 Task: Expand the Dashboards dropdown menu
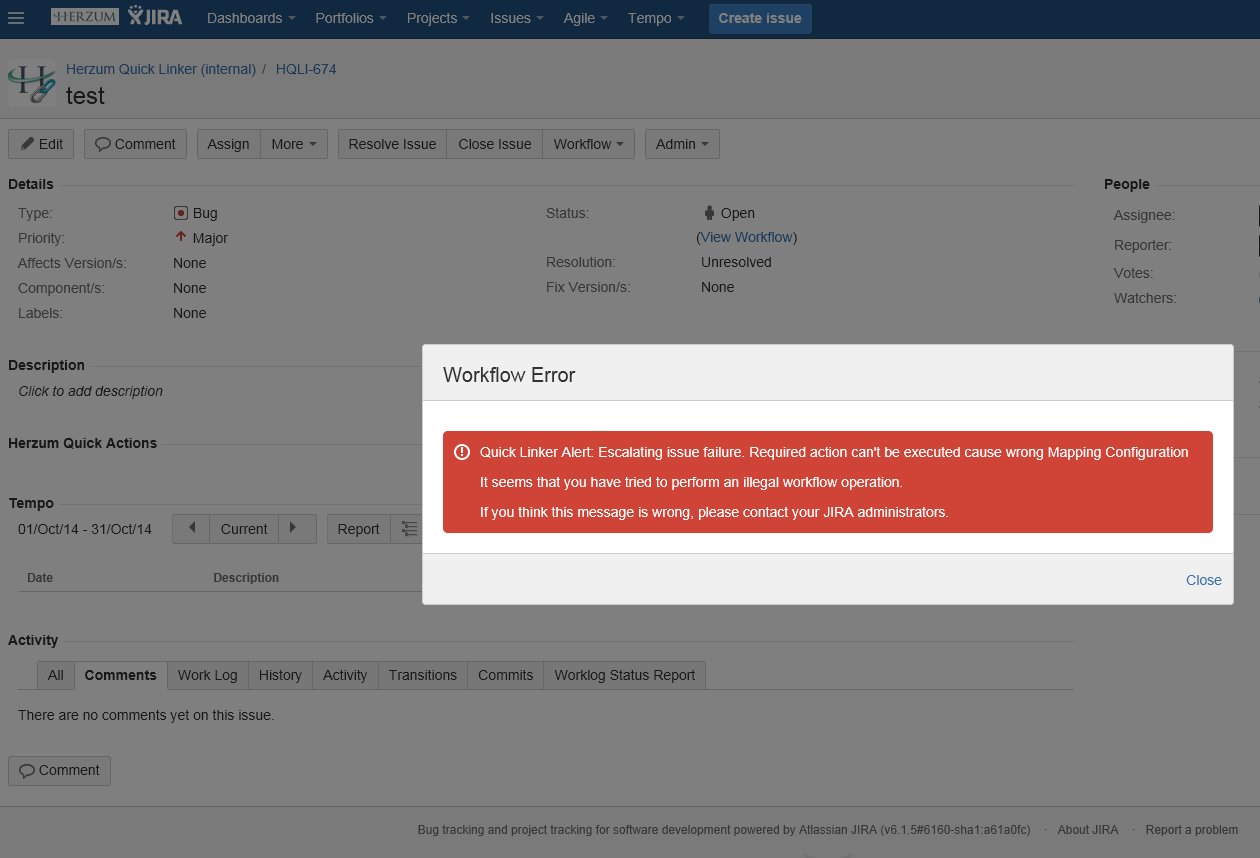click(251, 18)
